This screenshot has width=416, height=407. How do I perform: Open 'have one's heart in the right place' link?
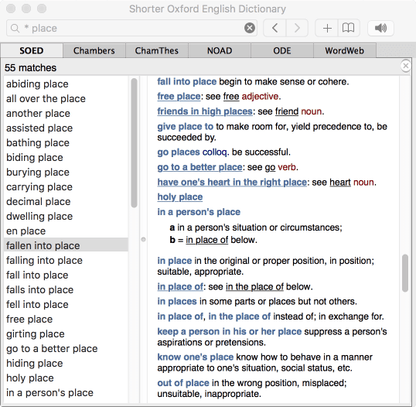[x=232, y=182]
